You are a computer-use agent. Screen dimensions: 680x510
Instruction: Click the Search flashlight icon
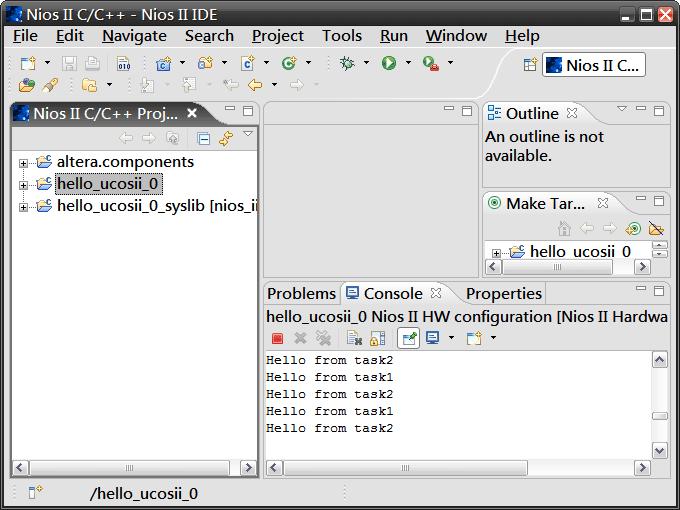pyautogui.click(x=50, y=85)
